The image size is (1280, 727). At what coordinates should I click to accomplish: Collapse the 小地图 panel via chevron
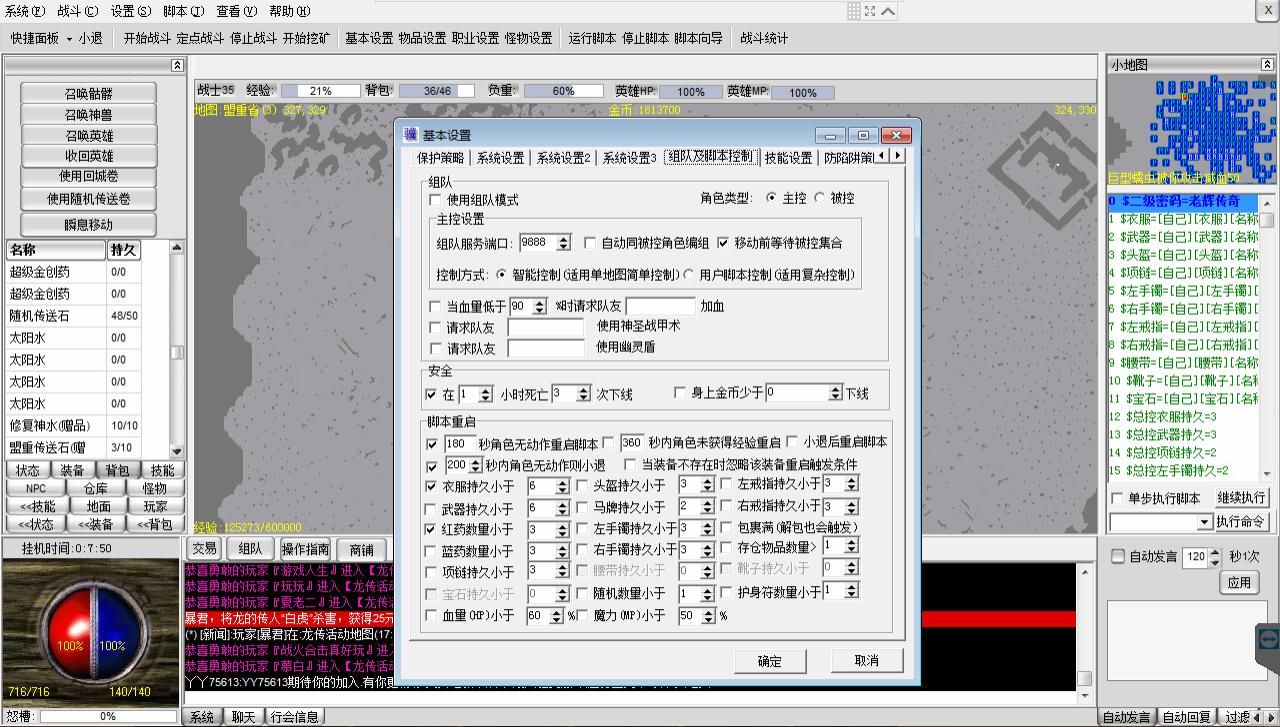(1269, 65)
